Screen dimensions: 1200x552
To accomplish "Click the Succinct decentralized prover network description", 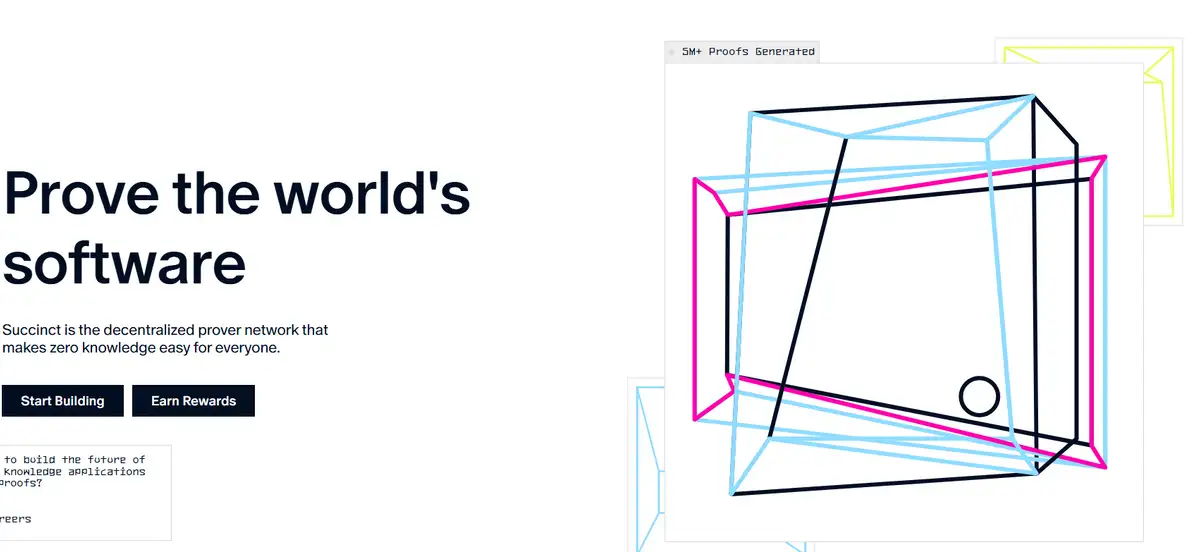I will click(165, 339).
